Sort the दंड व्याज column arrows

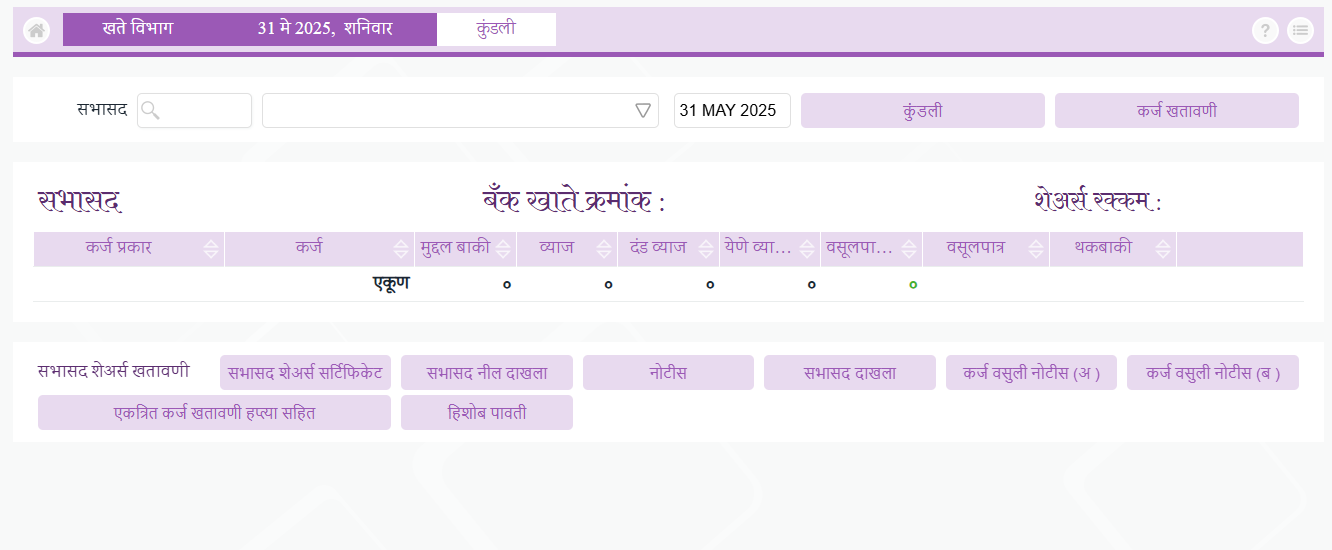pos(706,249)
